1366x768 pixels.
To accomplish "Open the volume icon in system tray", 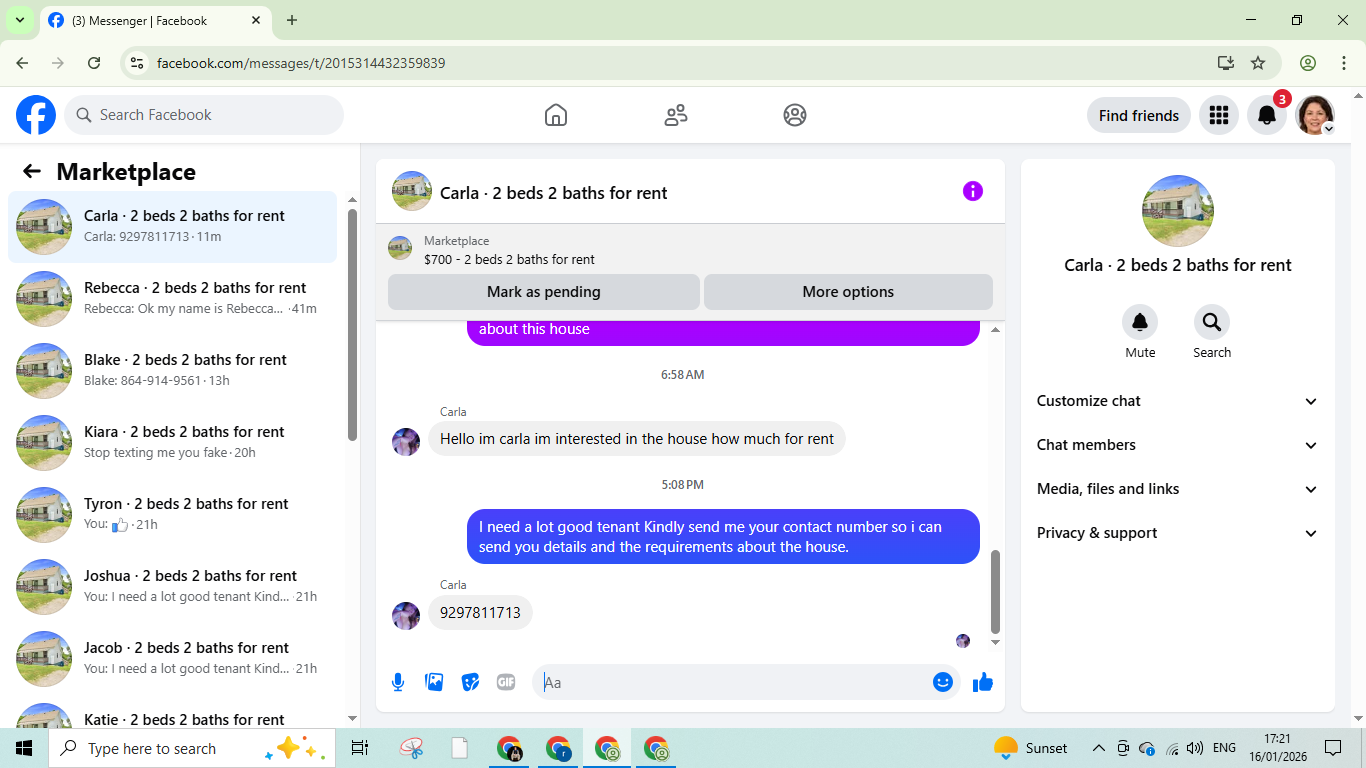I will [x=1195, y=748].
